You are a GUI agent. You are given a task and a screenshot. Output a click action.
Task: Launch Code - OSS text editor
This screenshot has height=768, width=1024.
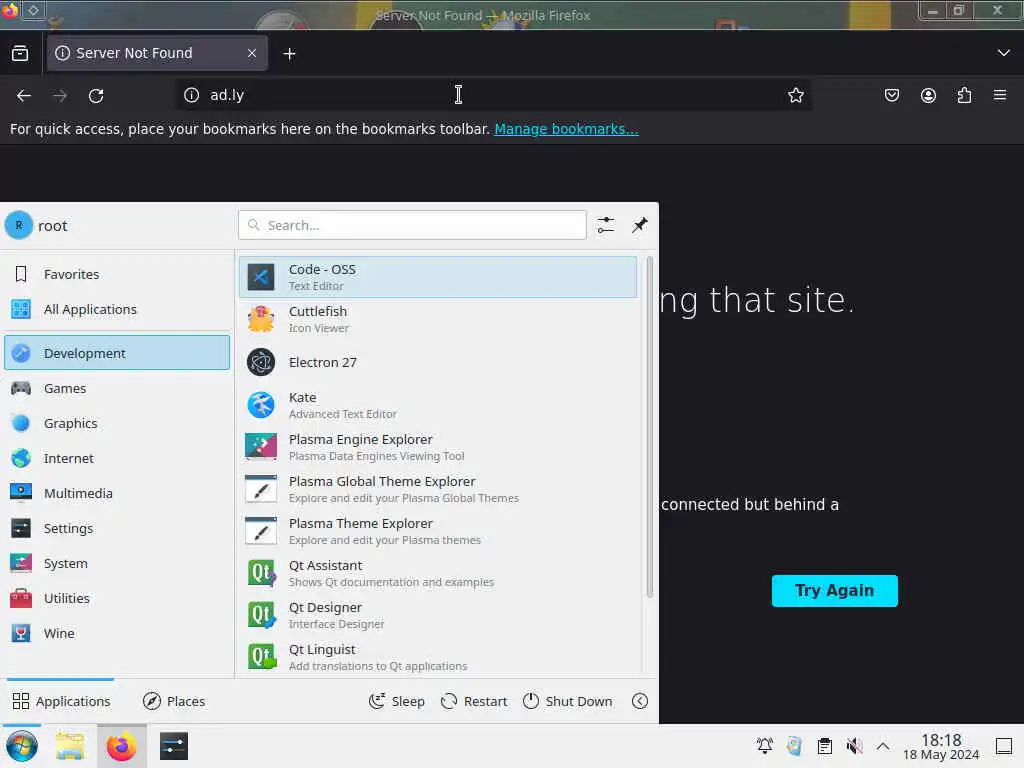(x=438, y=277)
